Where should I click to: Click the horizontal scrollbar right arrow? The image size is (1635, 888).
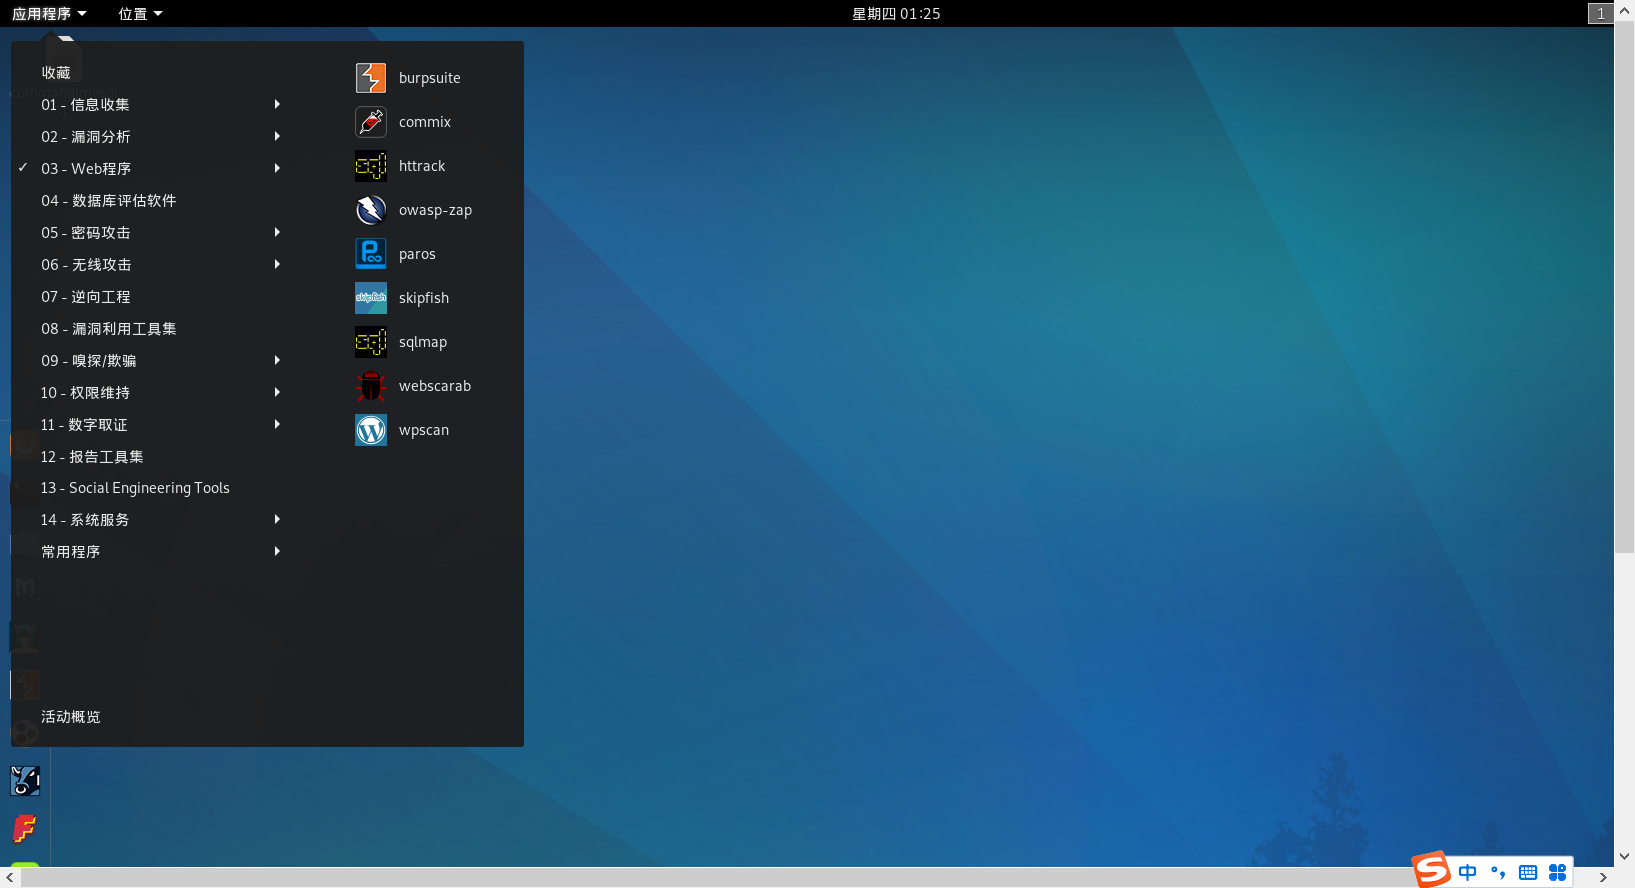[1603, 878]
